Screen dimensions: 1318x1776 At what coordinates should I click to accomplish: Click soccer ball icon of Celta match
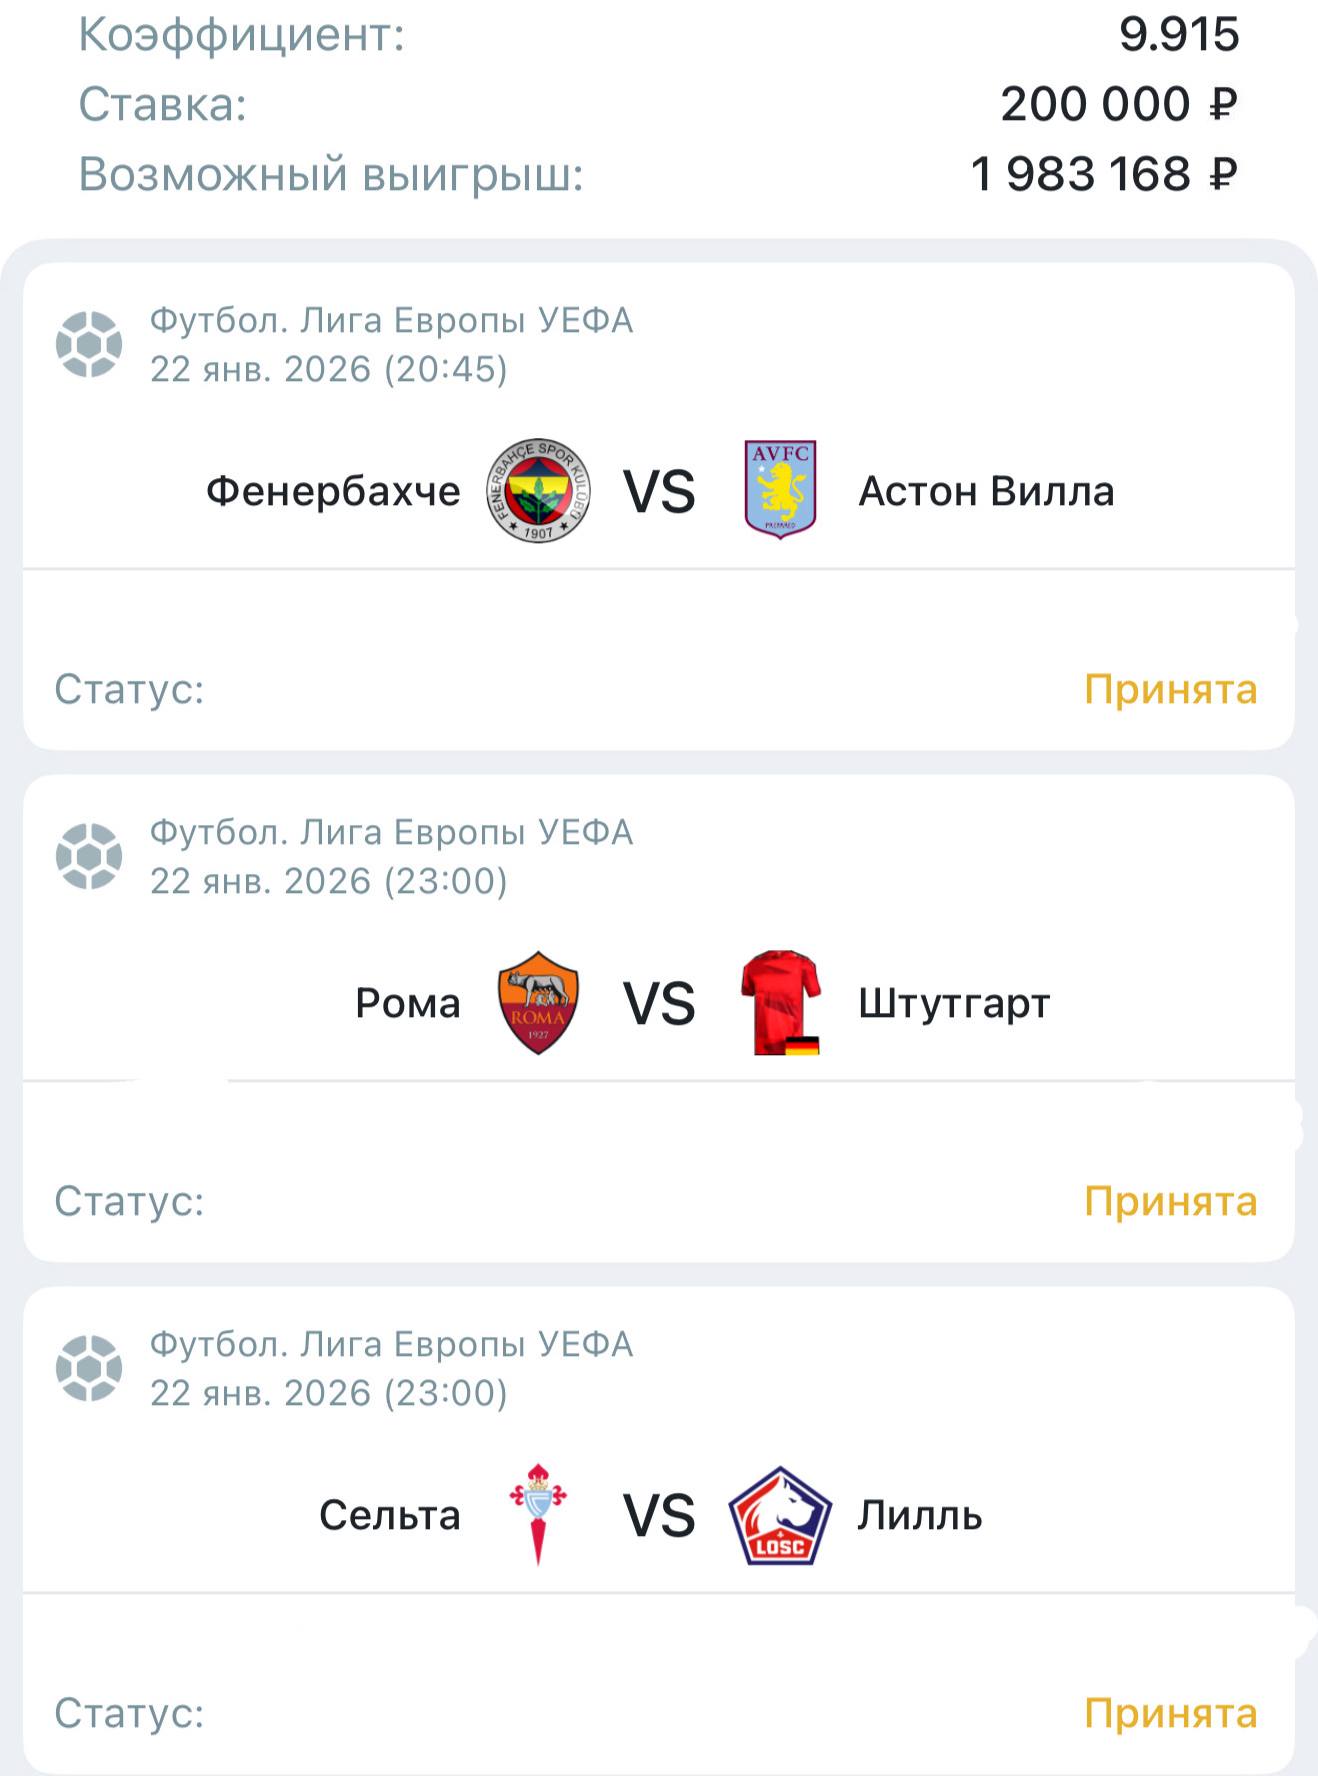tap(89, 1368)
